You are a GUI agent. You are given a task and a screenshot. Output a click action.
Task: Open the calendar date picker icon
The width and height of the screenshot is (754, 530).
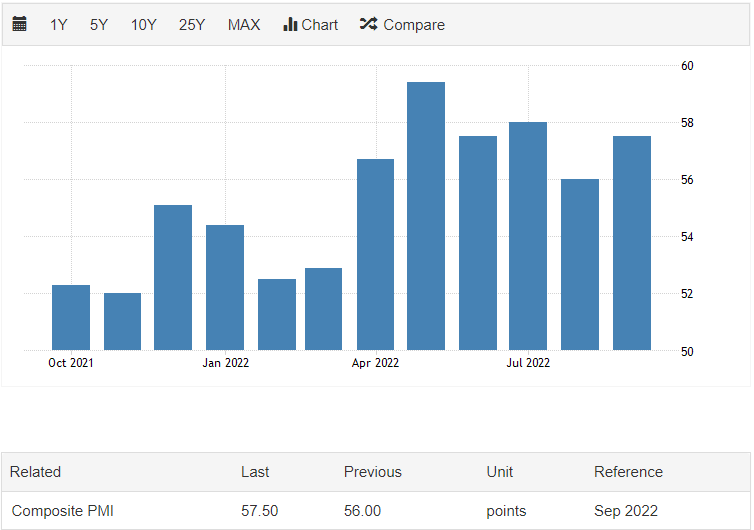[x=20, y=24]
